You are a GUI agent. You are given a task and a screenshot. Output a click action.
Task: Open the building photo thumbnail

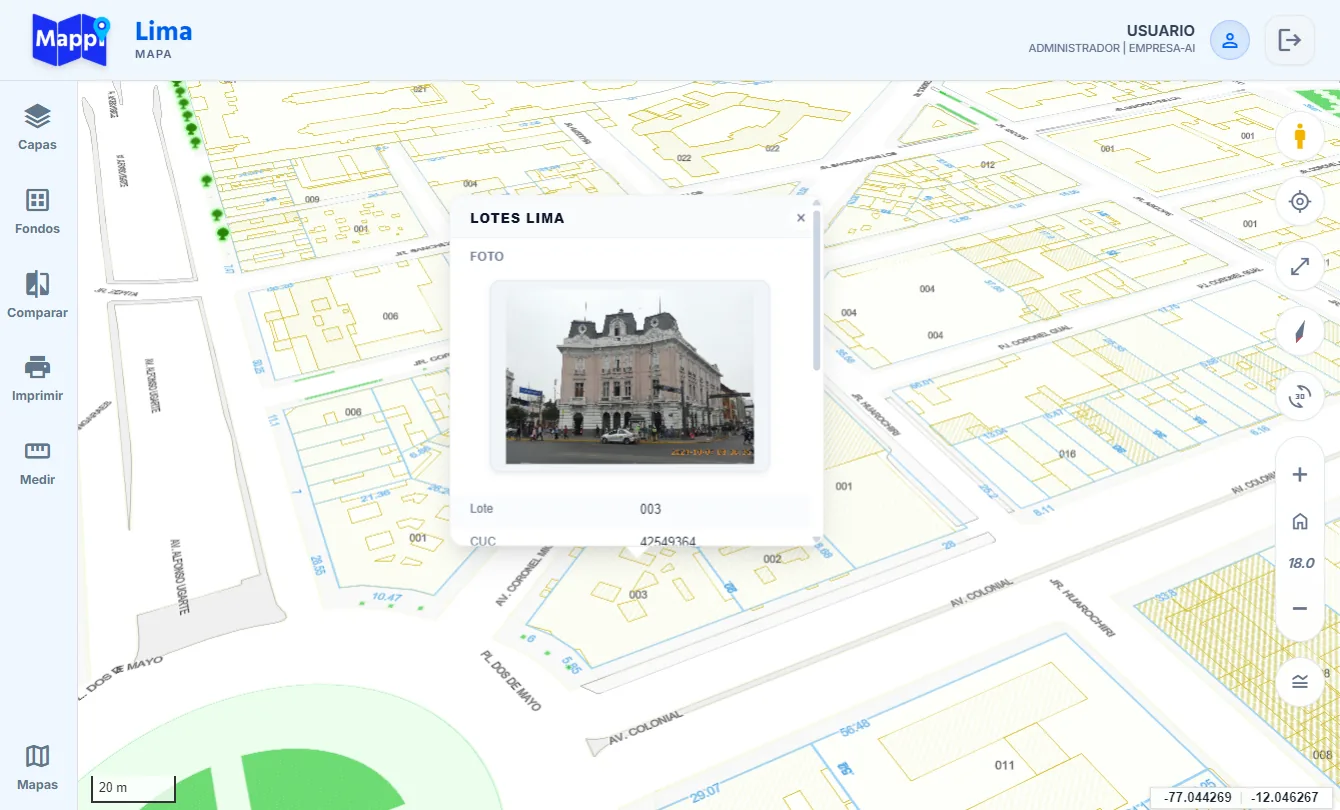(x=630, y=376)
